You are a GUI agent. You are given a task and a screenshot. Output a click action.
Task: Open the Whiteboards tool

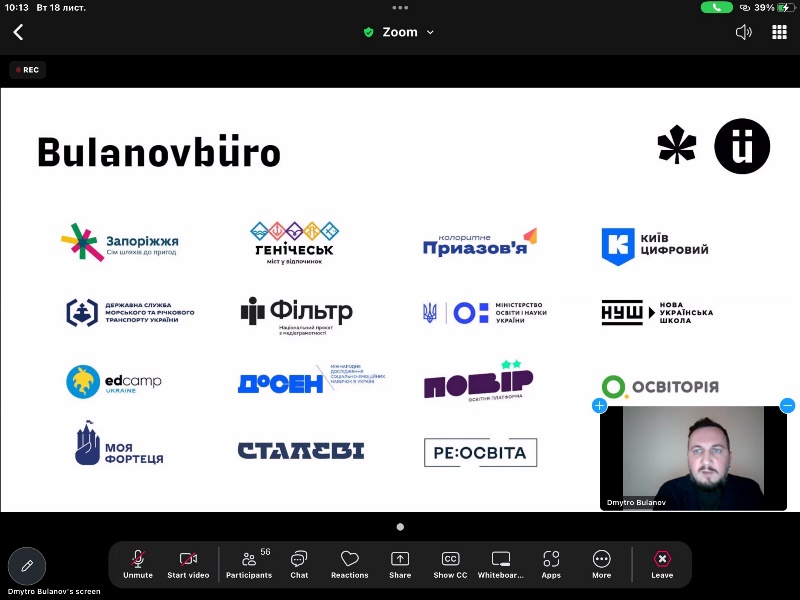(501, 564)
